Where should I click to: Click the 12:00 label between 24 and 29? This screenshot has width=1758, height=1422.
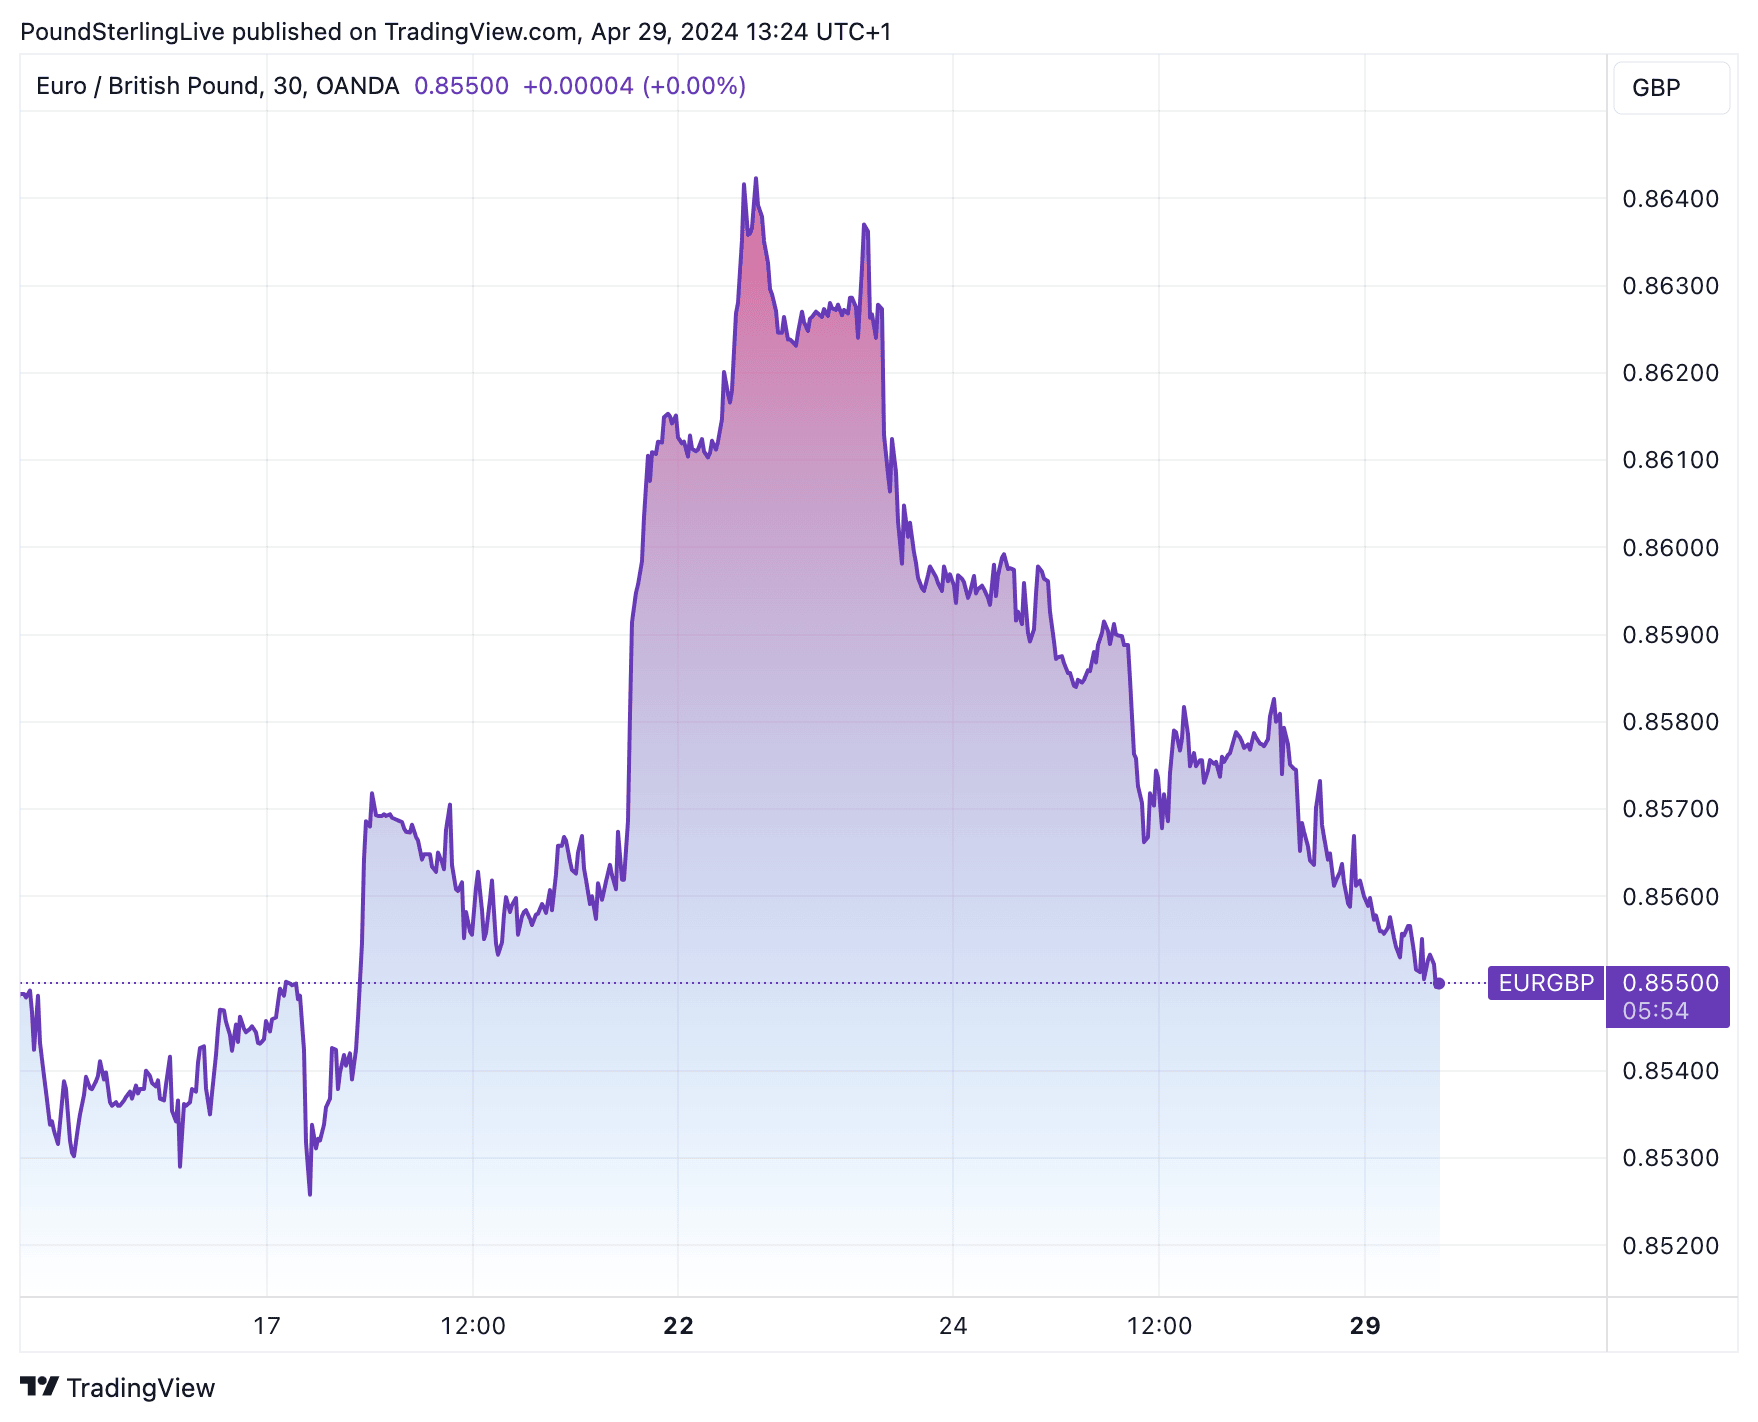point(1159,1326)
